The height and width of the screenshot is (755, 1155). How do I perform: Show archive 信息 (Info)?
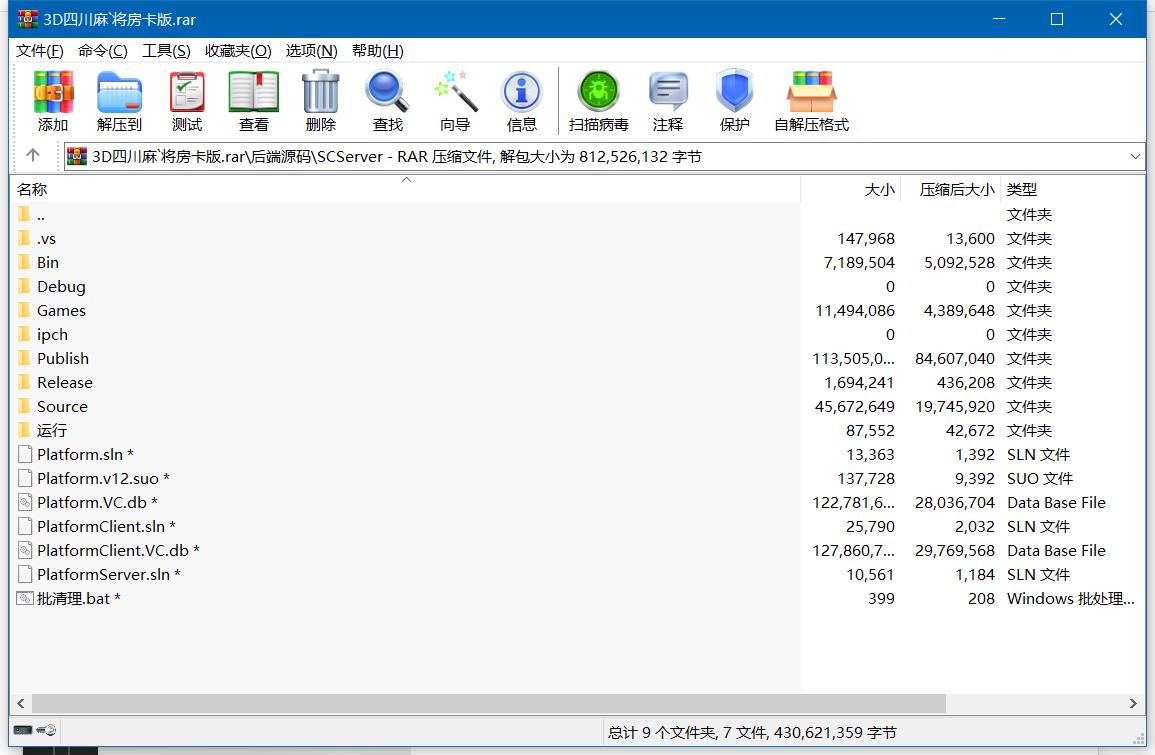521,99
